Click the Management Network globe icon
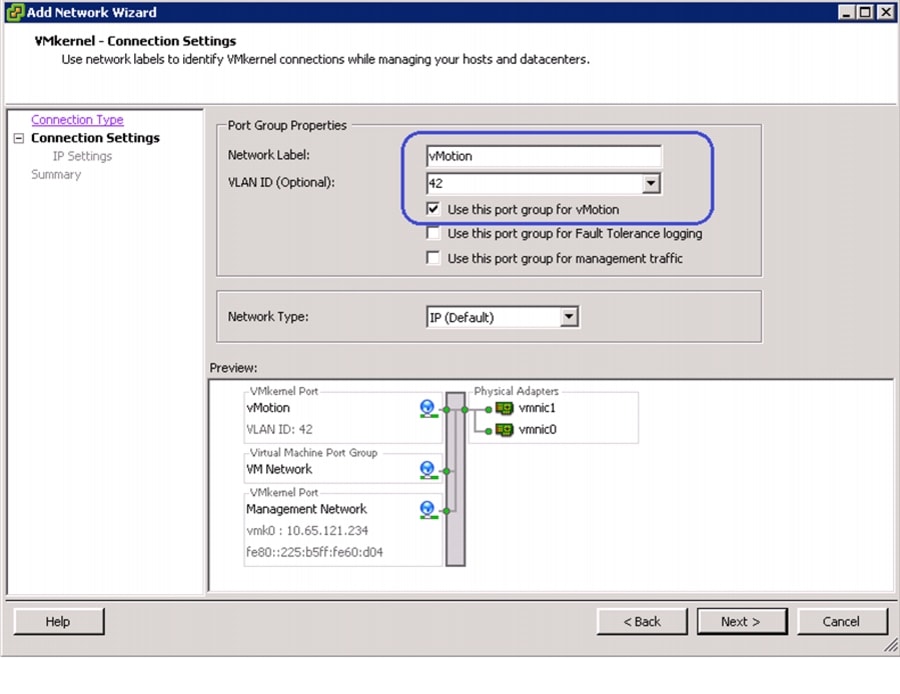 (428, 510)
